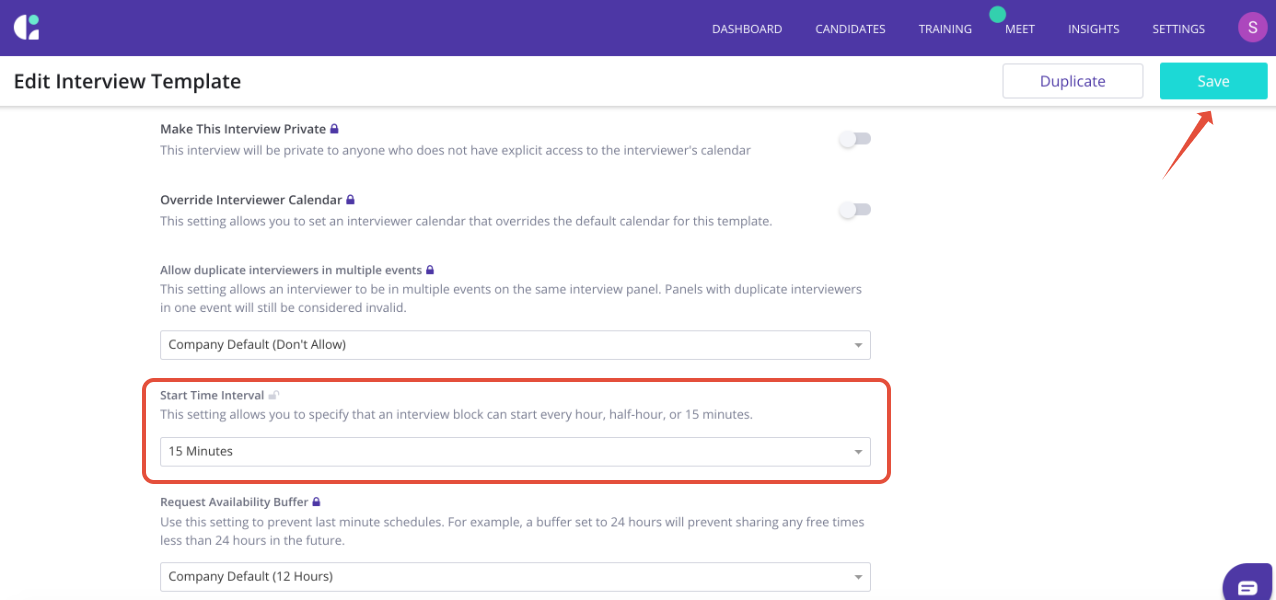Duplicate this interview template
This screenshot has width=1276, height=600.
click(x=1072, y=82)
